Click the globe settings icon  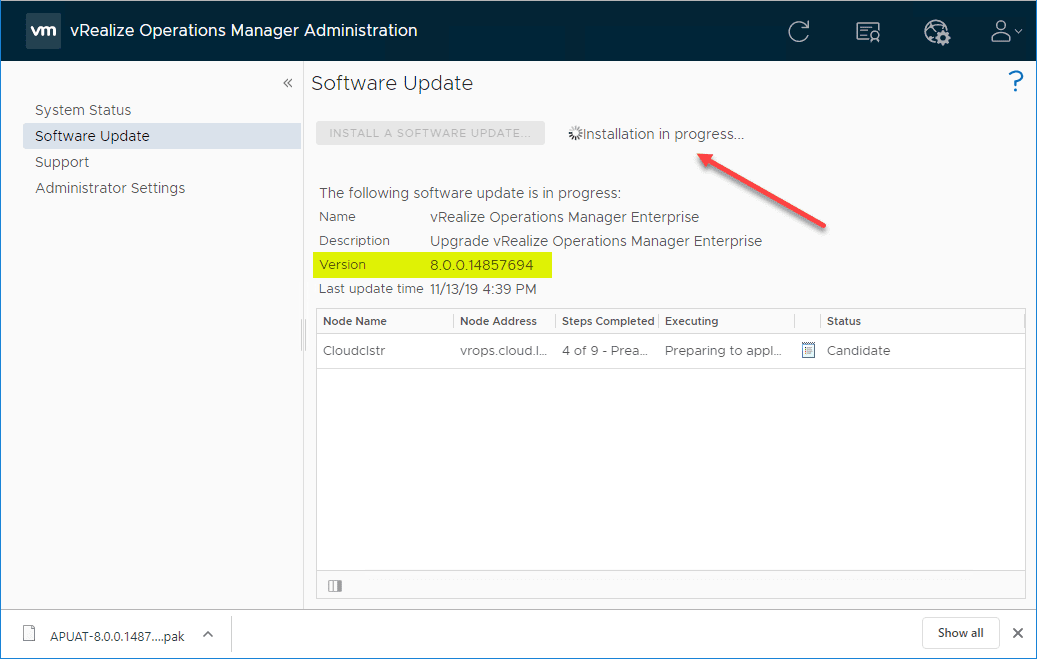[x=936, y=31]
